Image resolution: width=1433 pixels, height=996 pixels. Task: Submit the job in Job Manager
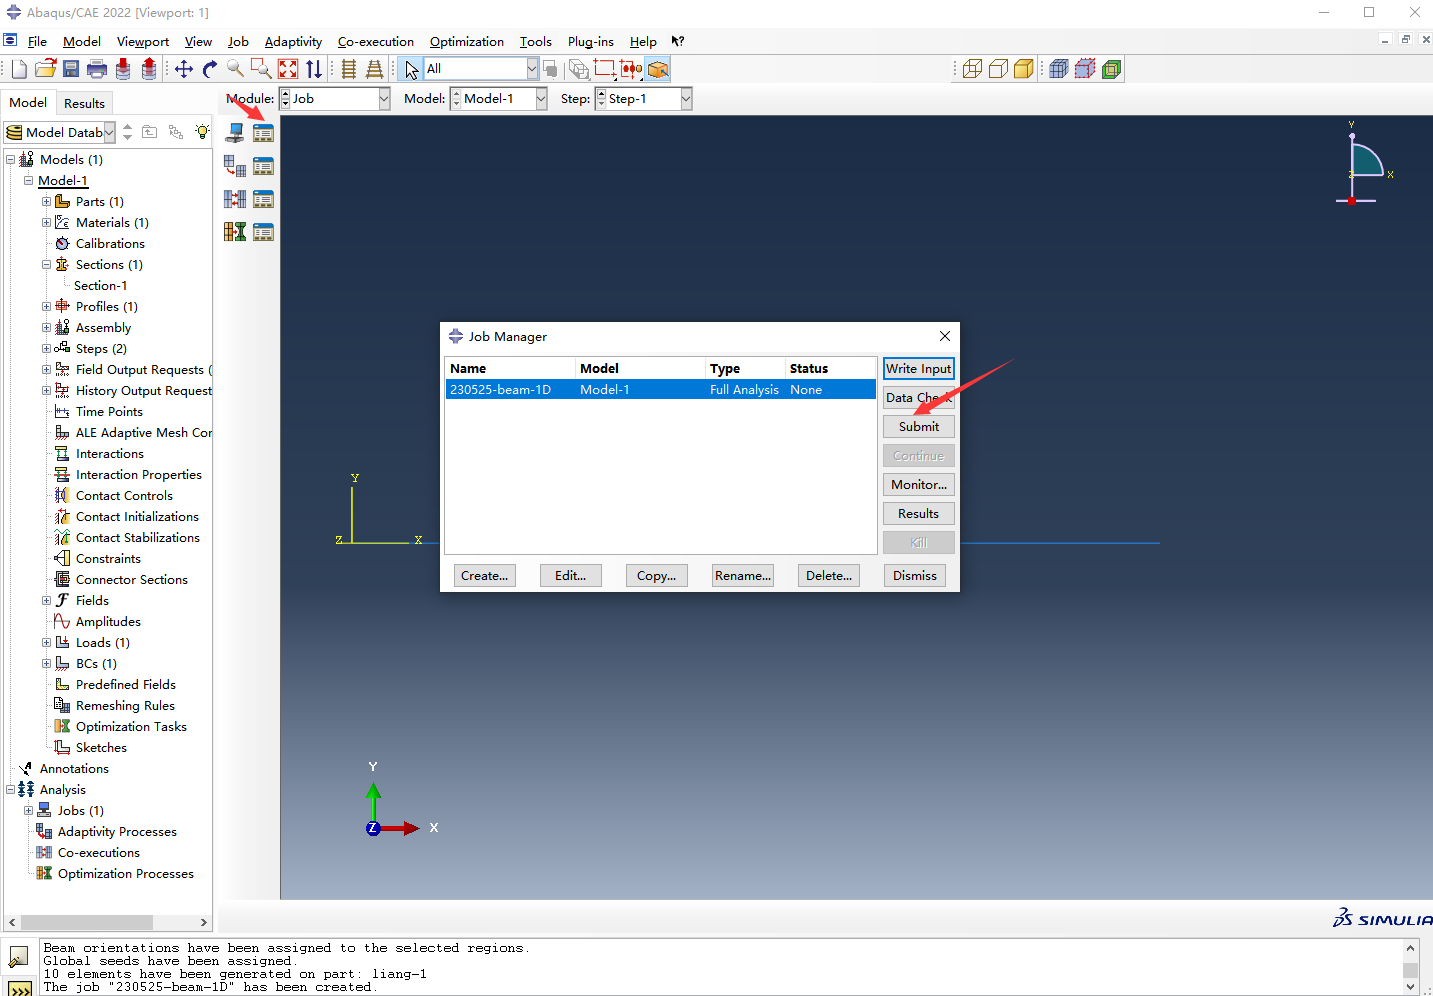[x=918, y=427]
